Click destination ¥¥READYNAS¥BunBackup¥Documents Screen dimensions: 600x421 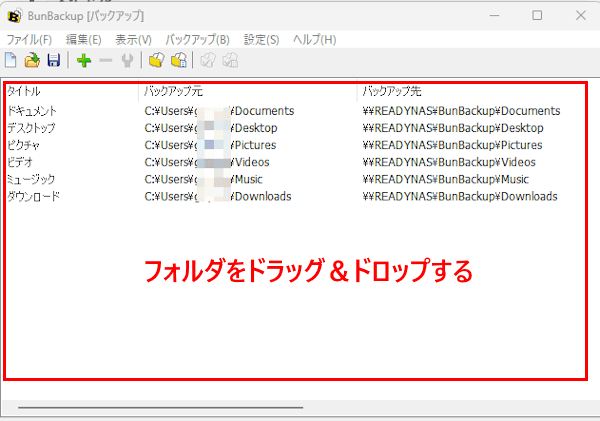coord(461,111)
